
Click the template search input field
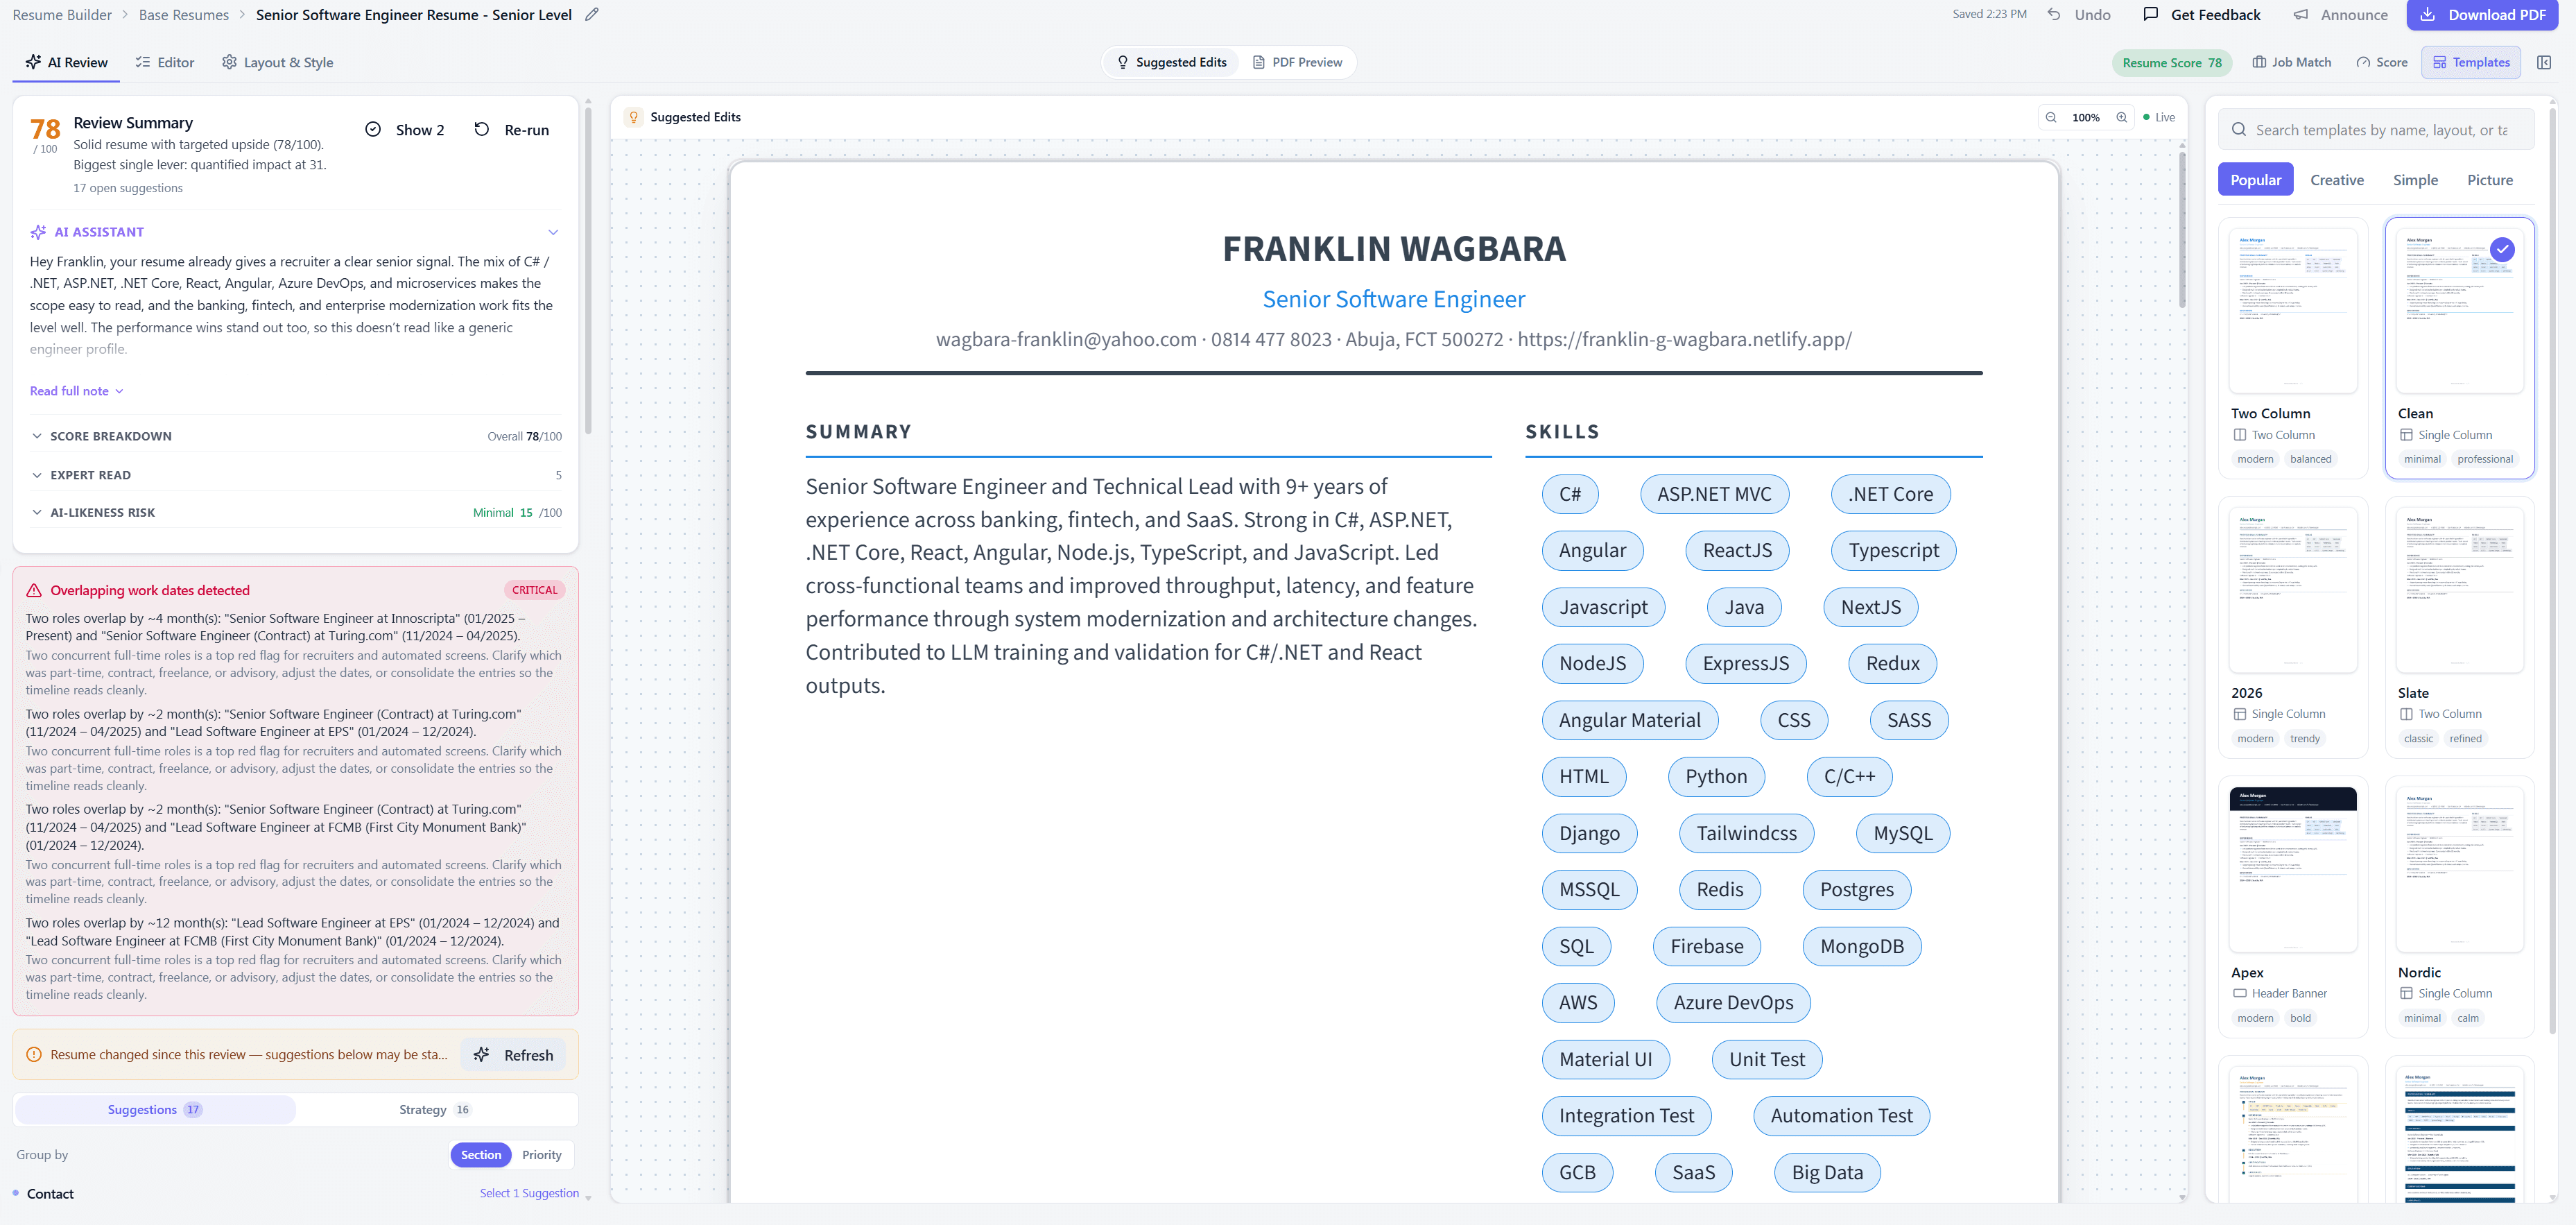tap(2376, 130)
